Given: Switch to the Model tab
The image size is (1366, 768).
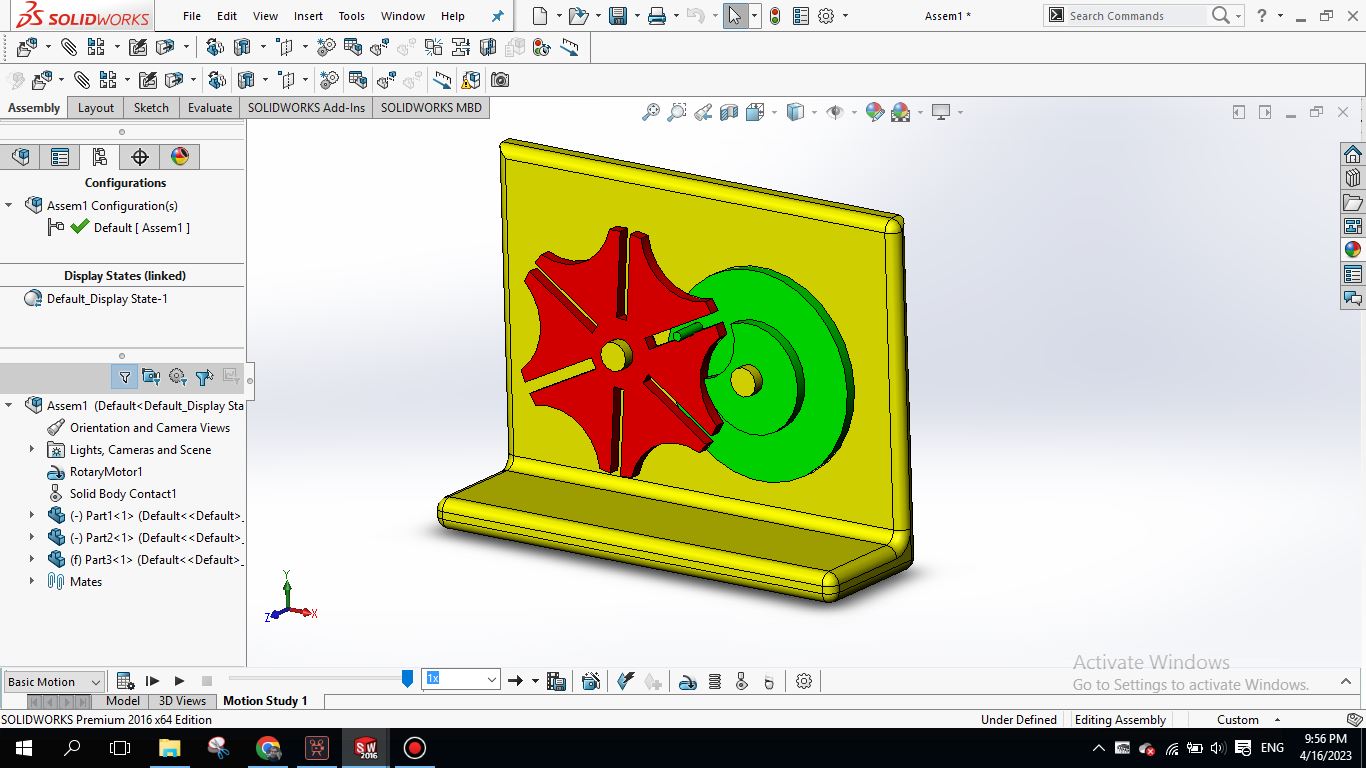Looking at the screenshot, I should tap(123, 701).
